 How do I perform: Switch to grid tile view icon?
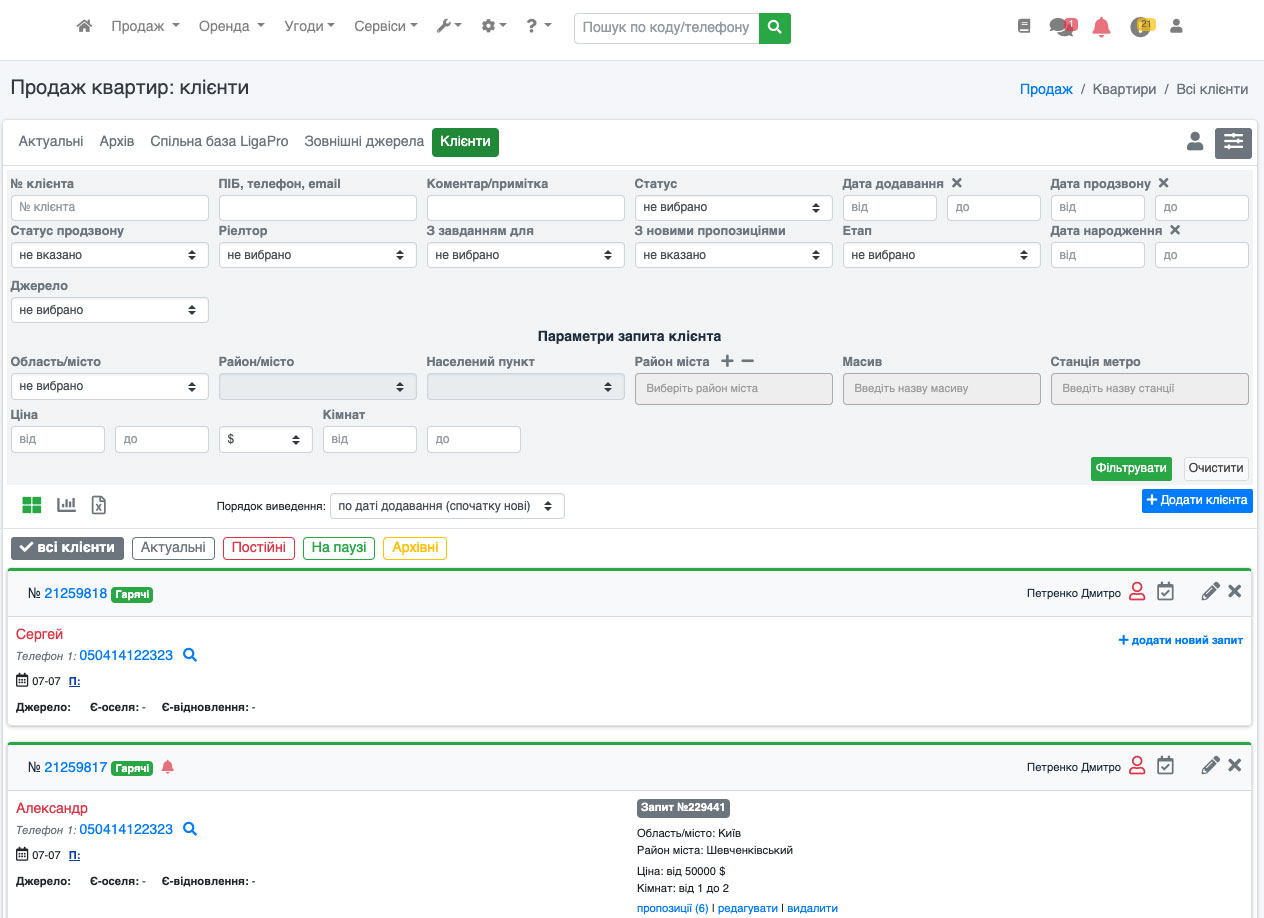(32, 505)
